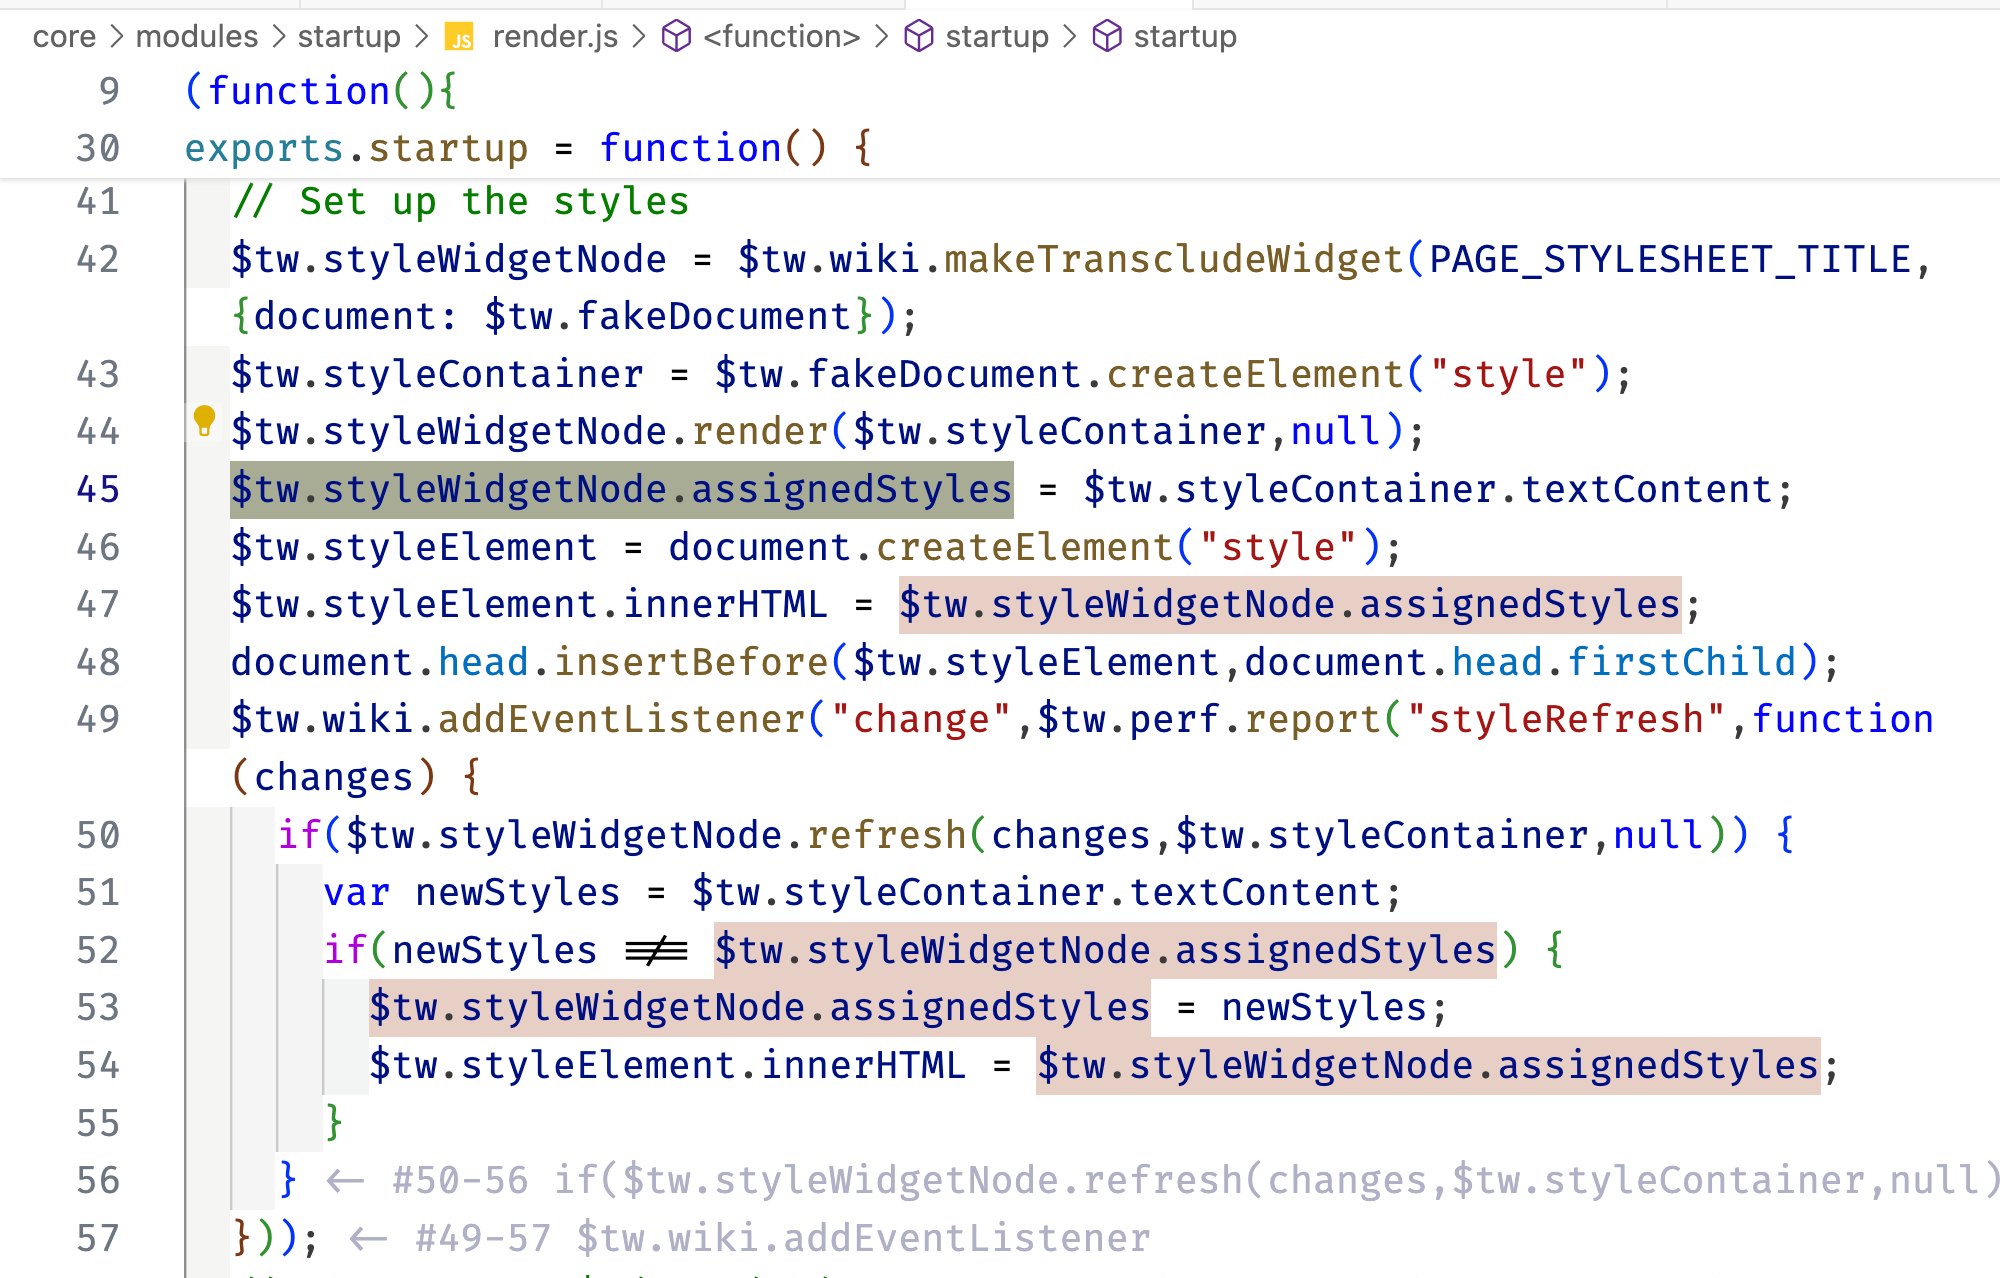The image size is (2000, 1278).
Task: Click last startup cube symbol icon
Action: [x=1106, y=37]
